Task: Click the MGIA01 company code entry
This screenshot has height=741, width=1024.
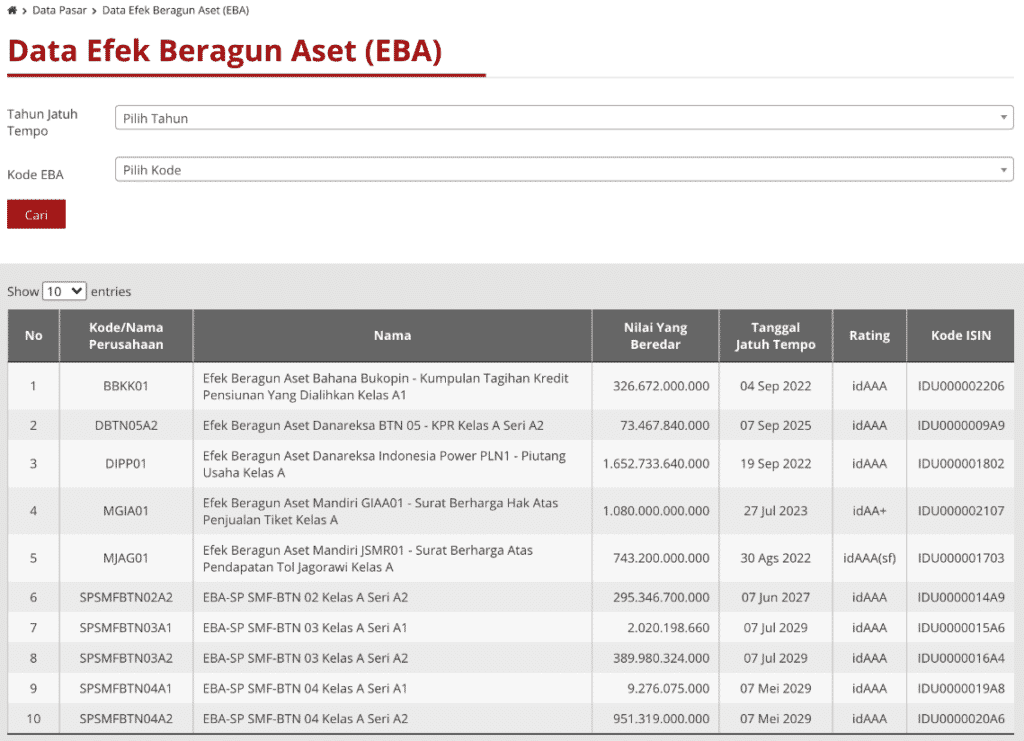Action: click(126, 511)
